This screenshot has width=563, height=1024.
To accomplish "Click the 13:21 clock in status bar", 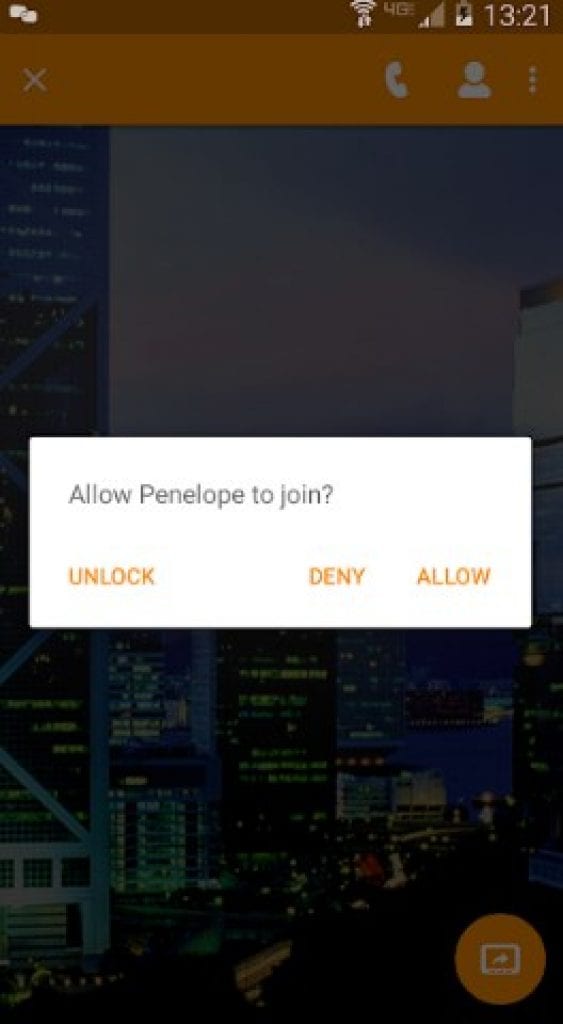I will point(517,14).
